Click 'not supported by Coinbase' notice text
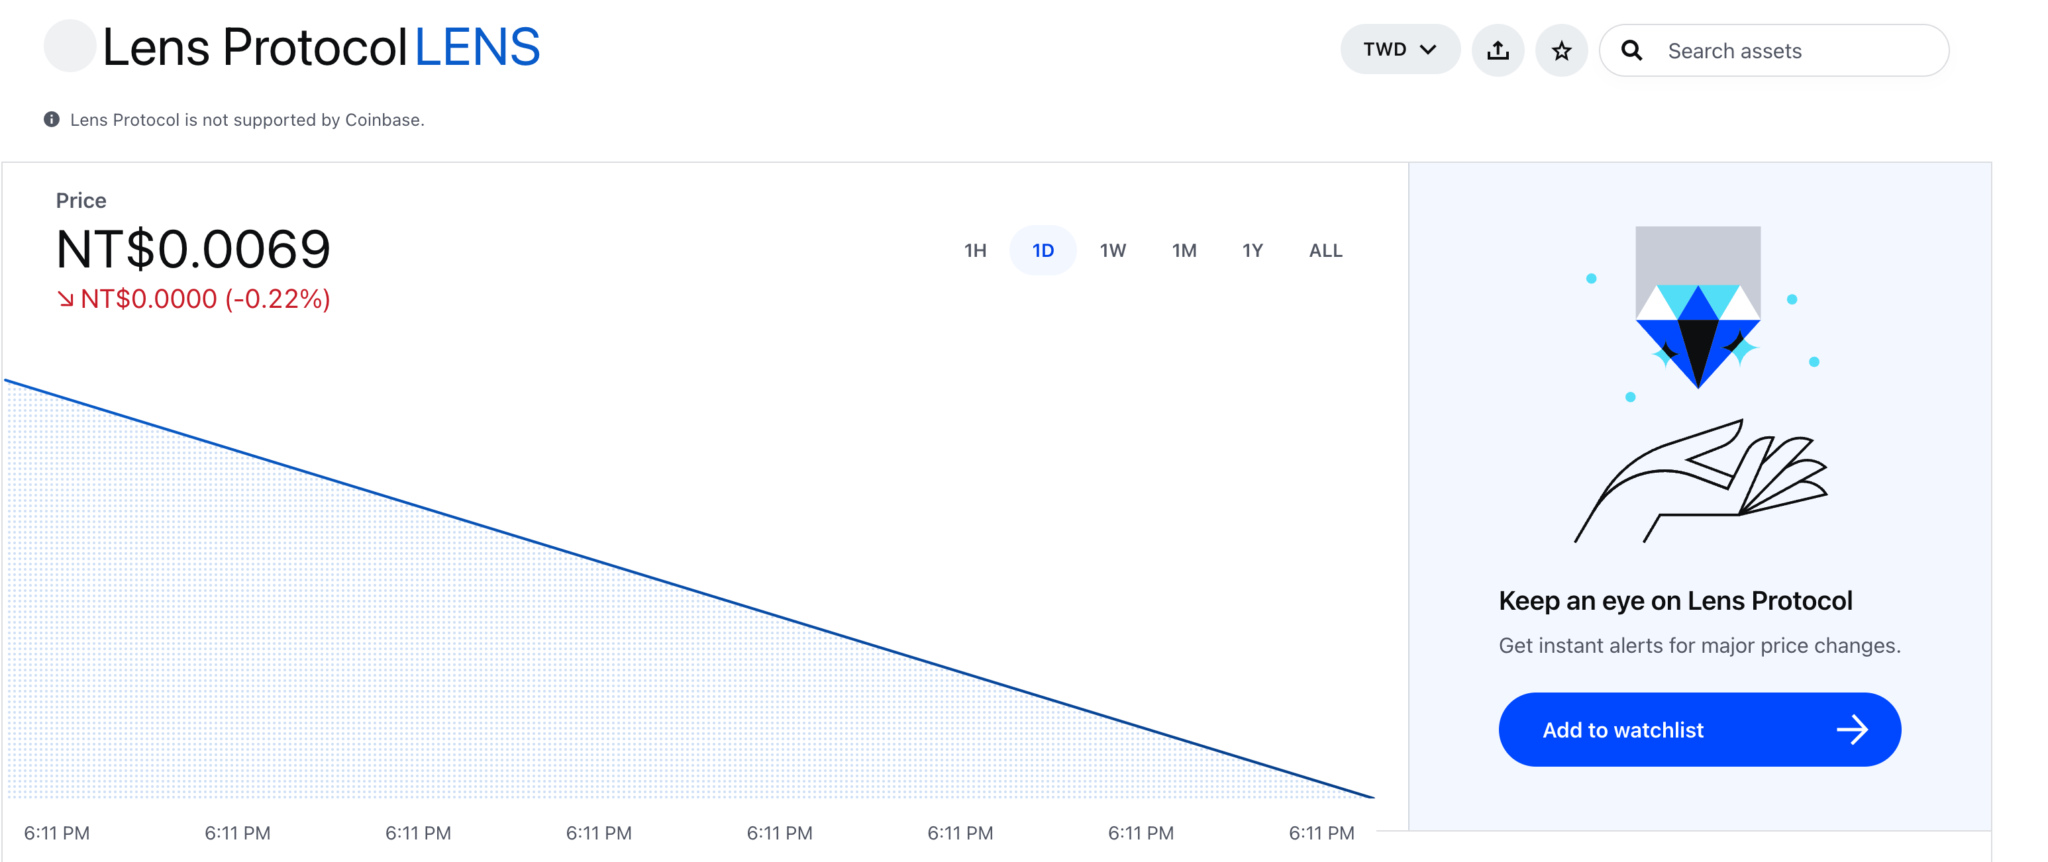Viewport: 2048px width, 862px height. coord(247,120)
